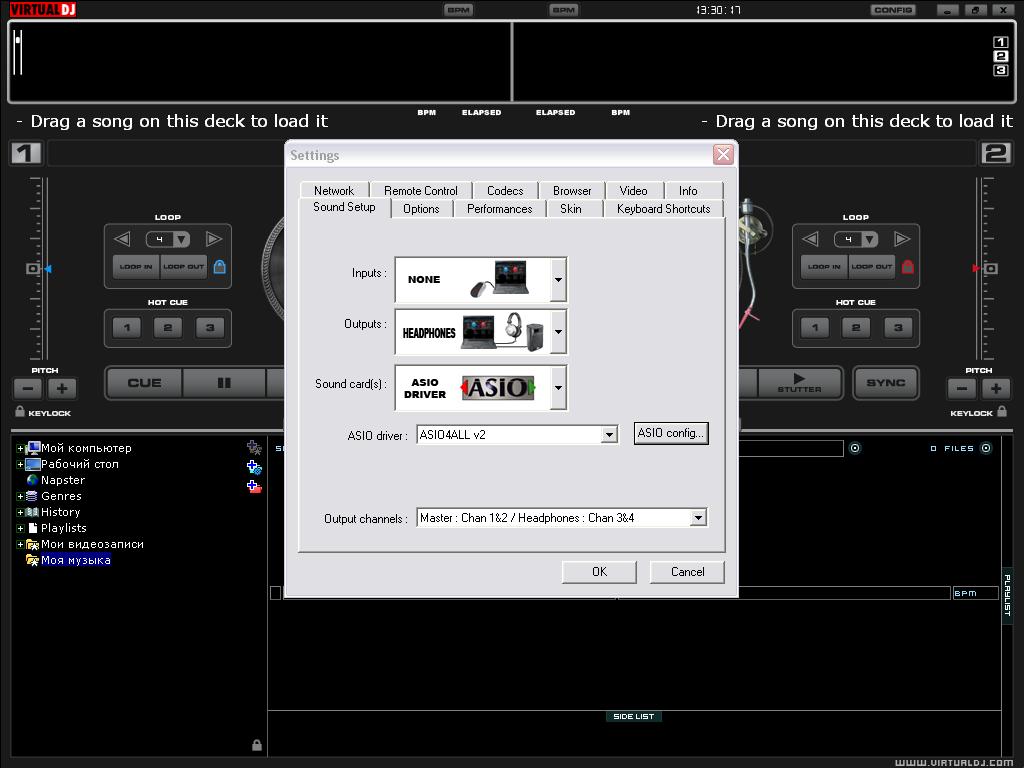
Task: Switch to the Network tab
Action: pyautogui.click(x=334, y=190)
